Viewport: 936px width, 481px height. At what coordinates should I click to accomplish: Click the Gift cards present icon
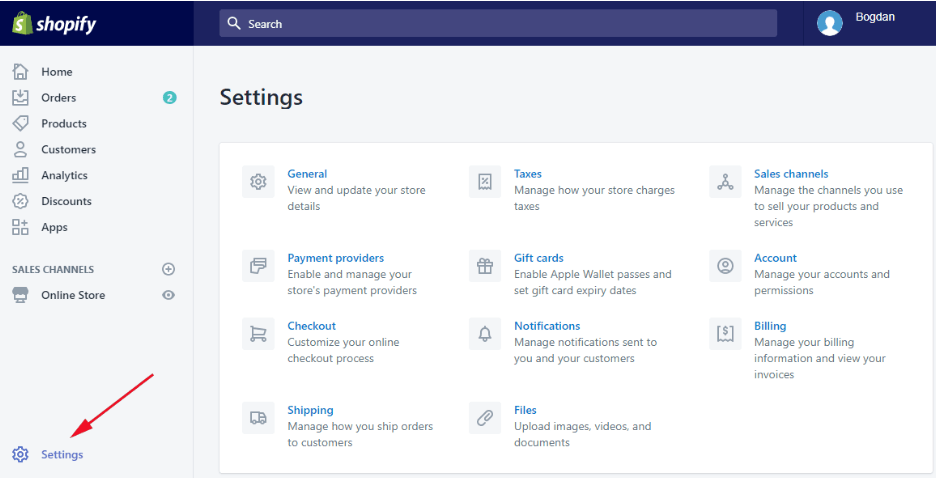(x=485, y=266)
